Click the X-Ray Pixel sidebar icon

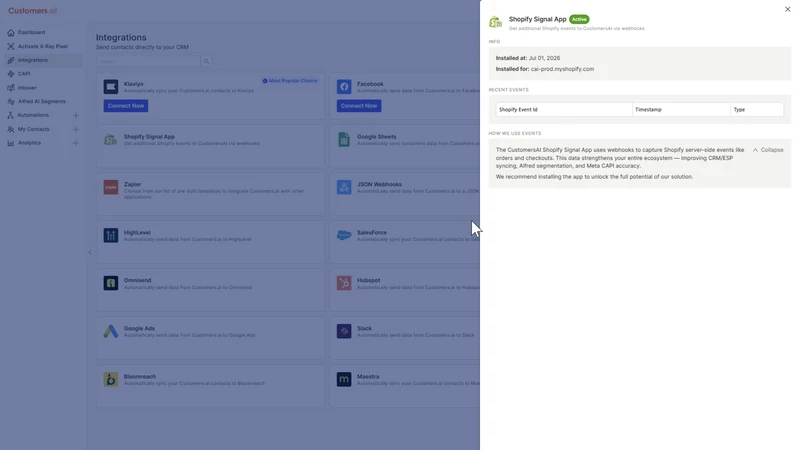tap(11, 46)
